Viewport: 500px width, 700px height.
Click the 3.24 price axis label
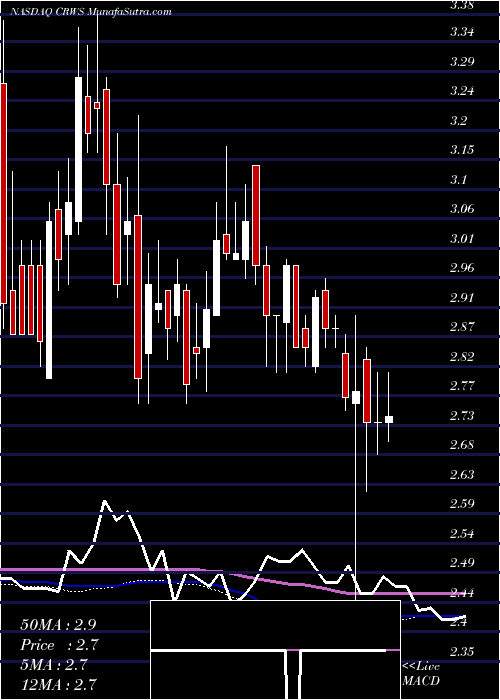coord(462,91)
